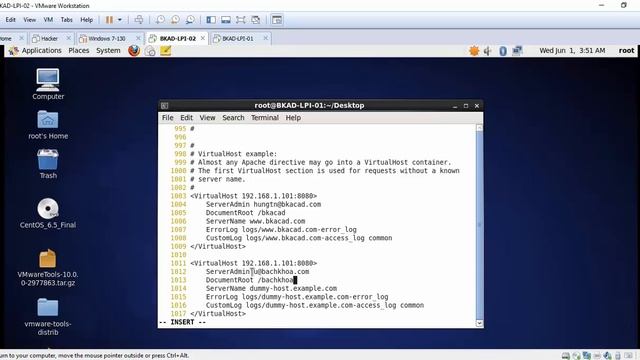Click the line "ServerAdmin hungtn@bkacad.com"

[x=263, y=204]
